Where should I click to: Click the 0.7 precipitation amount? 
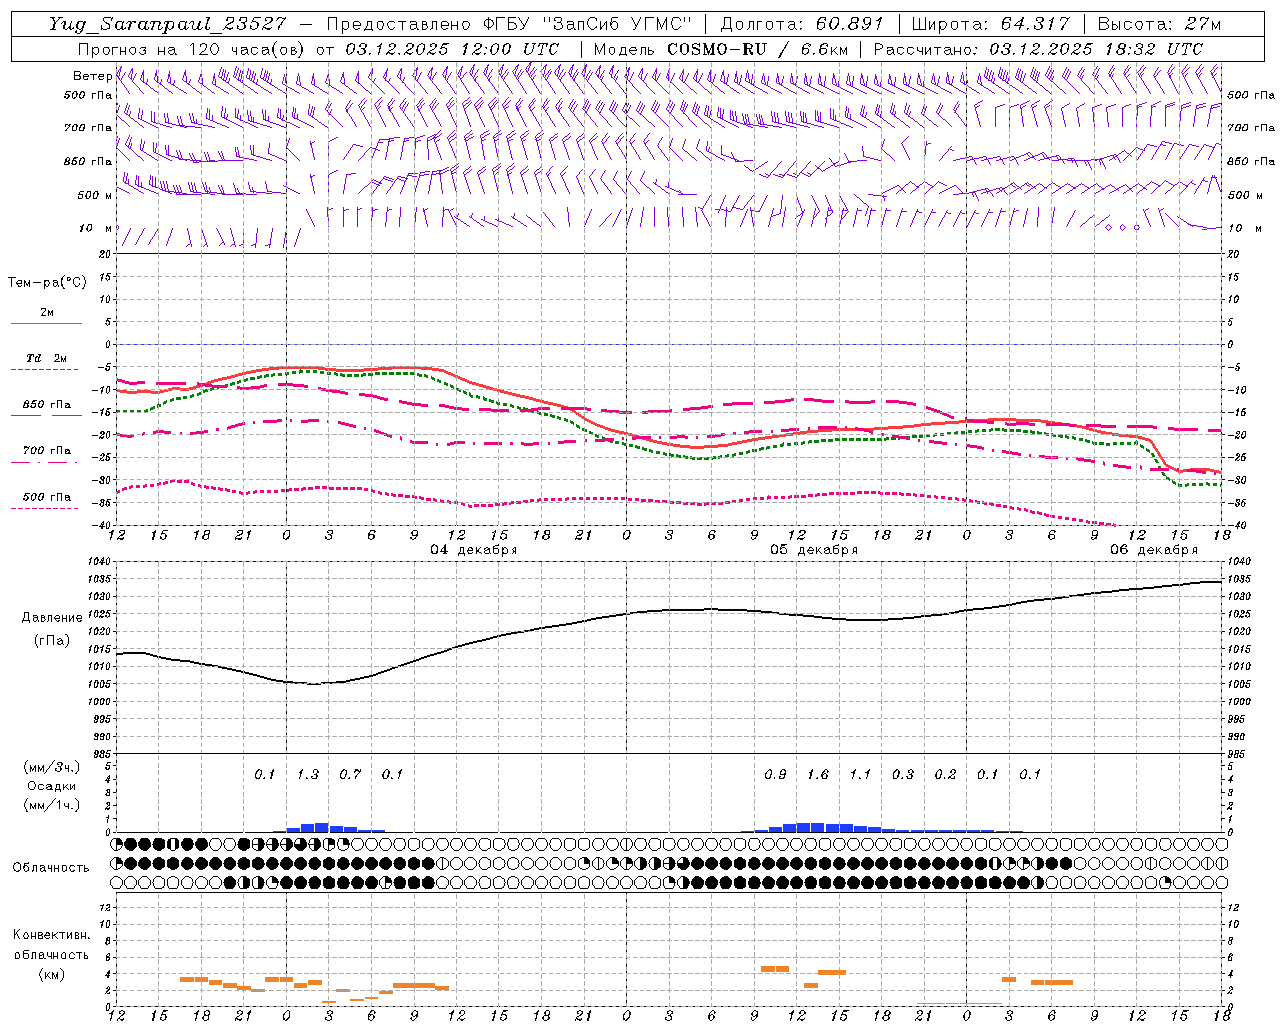coord(350,774)
